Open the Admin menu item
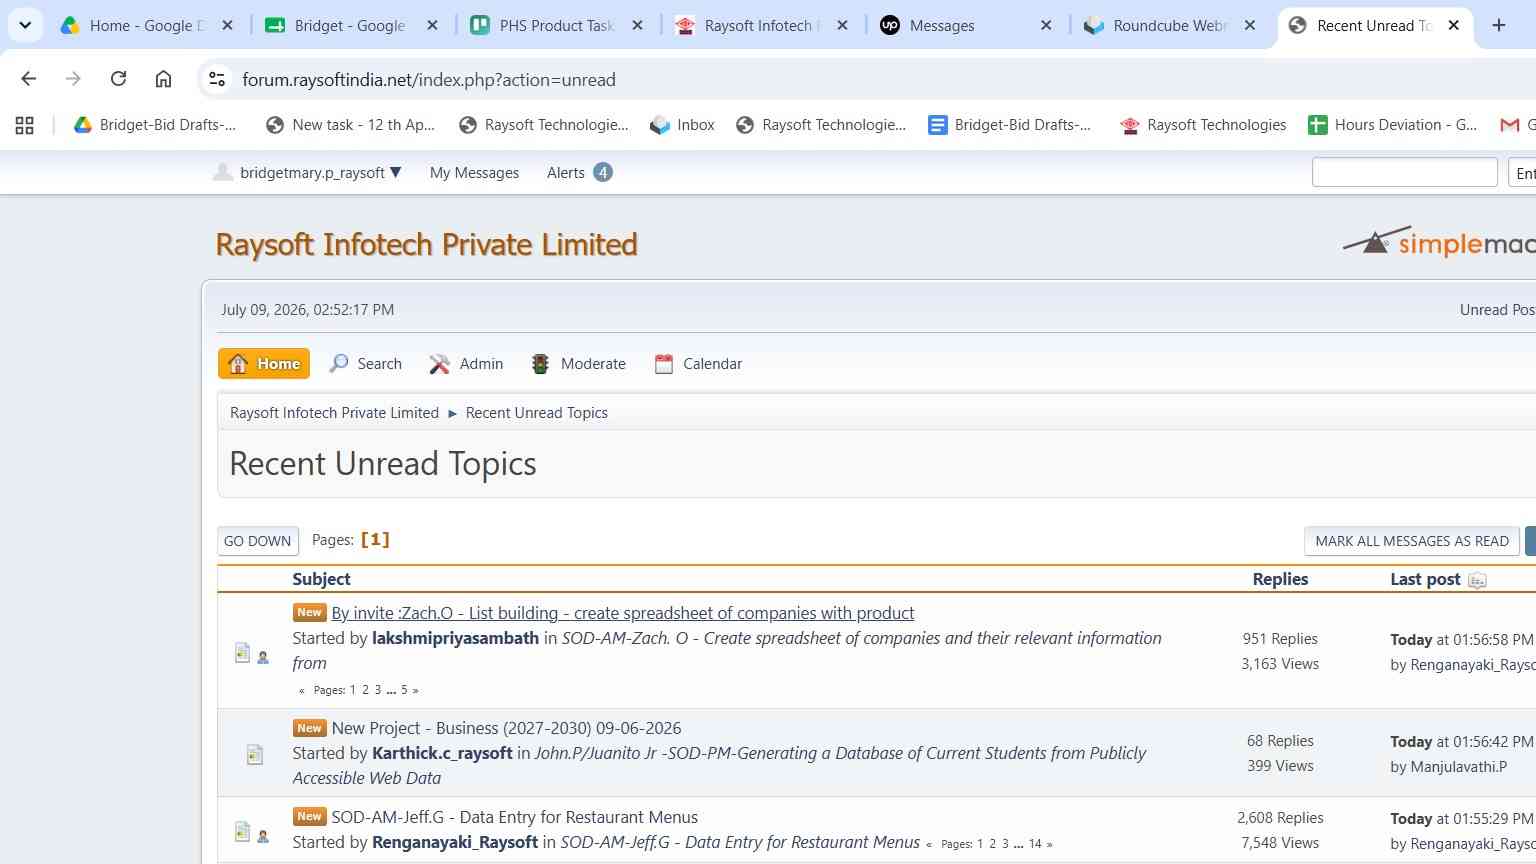1536x864 pixels. (466, 363)
